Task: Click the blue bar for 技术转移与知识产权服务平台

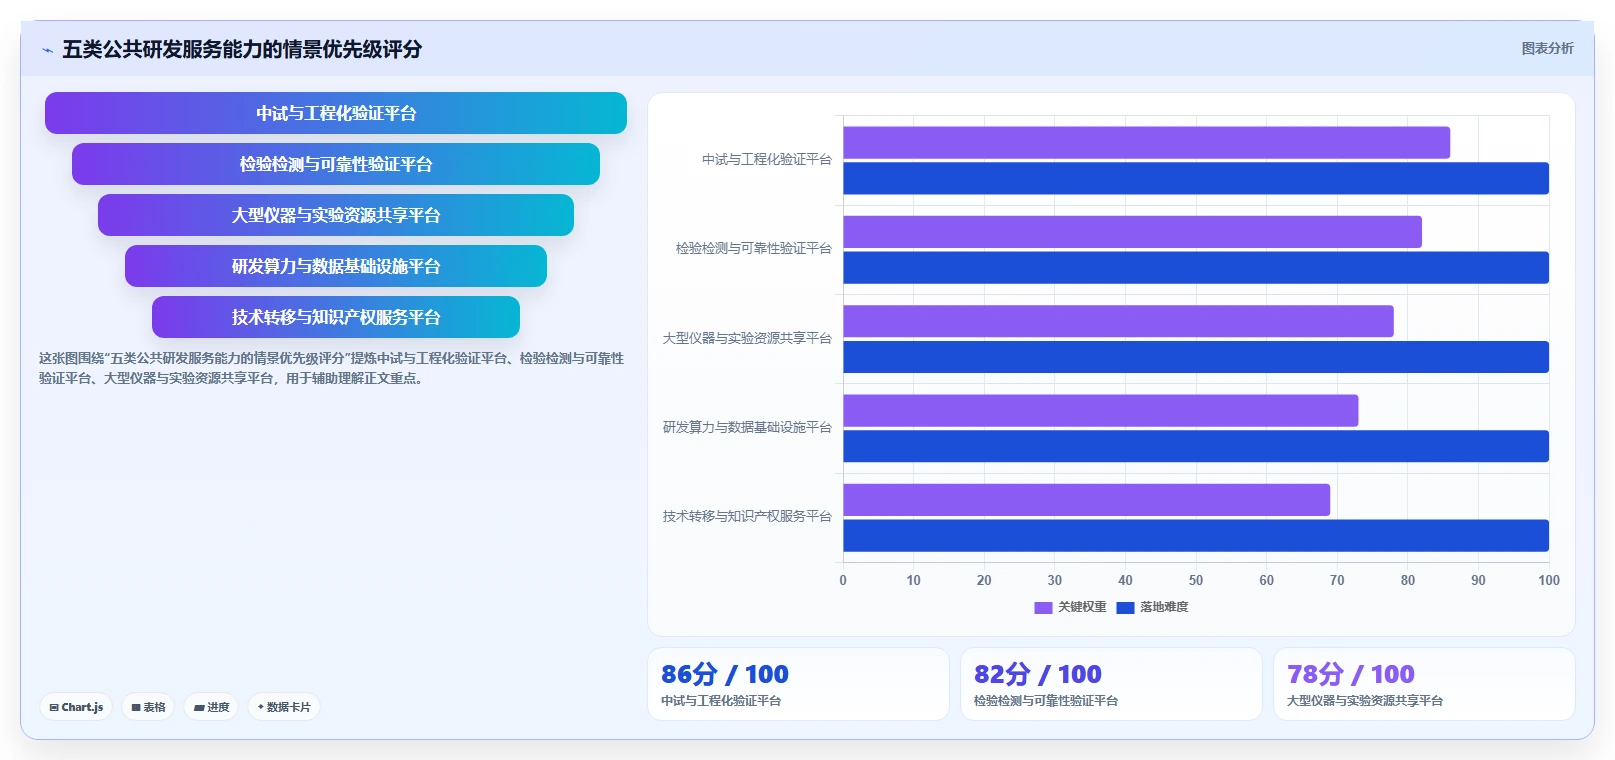Action: tap(1196, 535)
